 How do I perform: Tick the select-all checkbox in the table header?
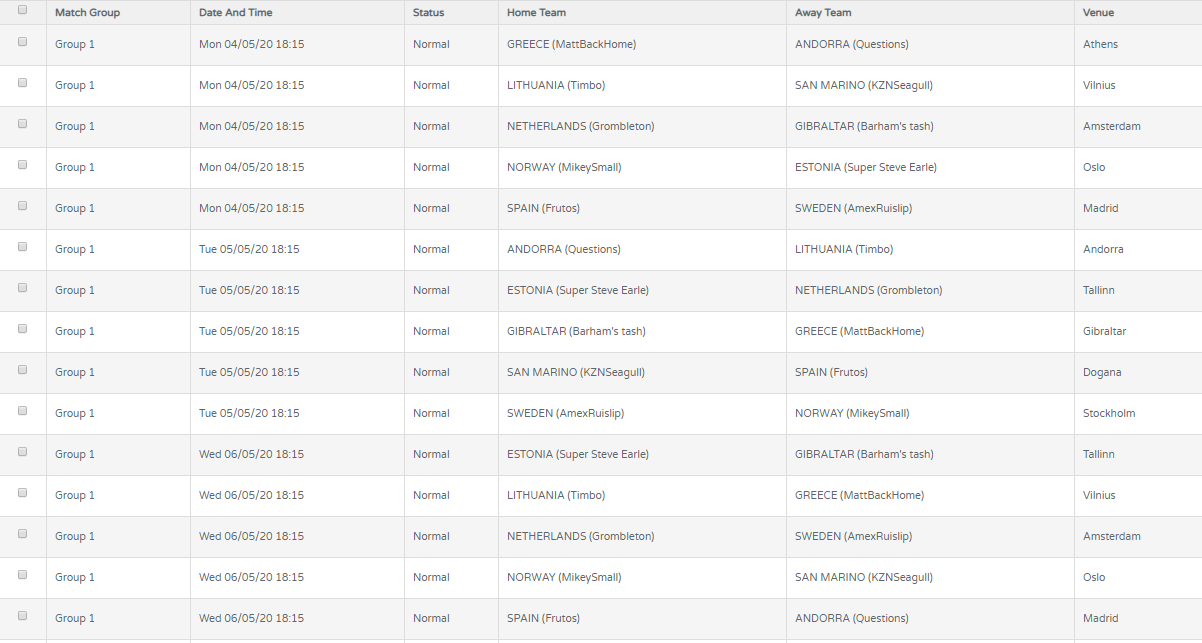22,9
